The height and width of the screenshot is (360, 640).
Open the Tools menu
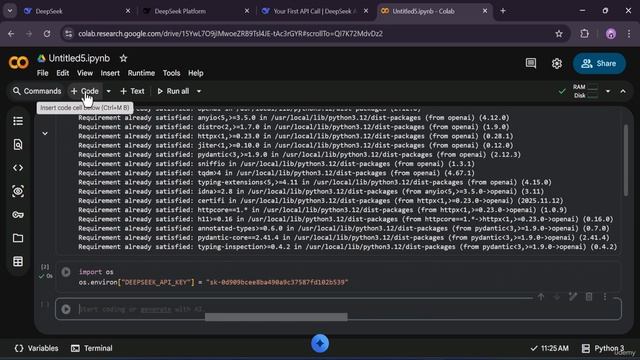(x=171, y=73)
